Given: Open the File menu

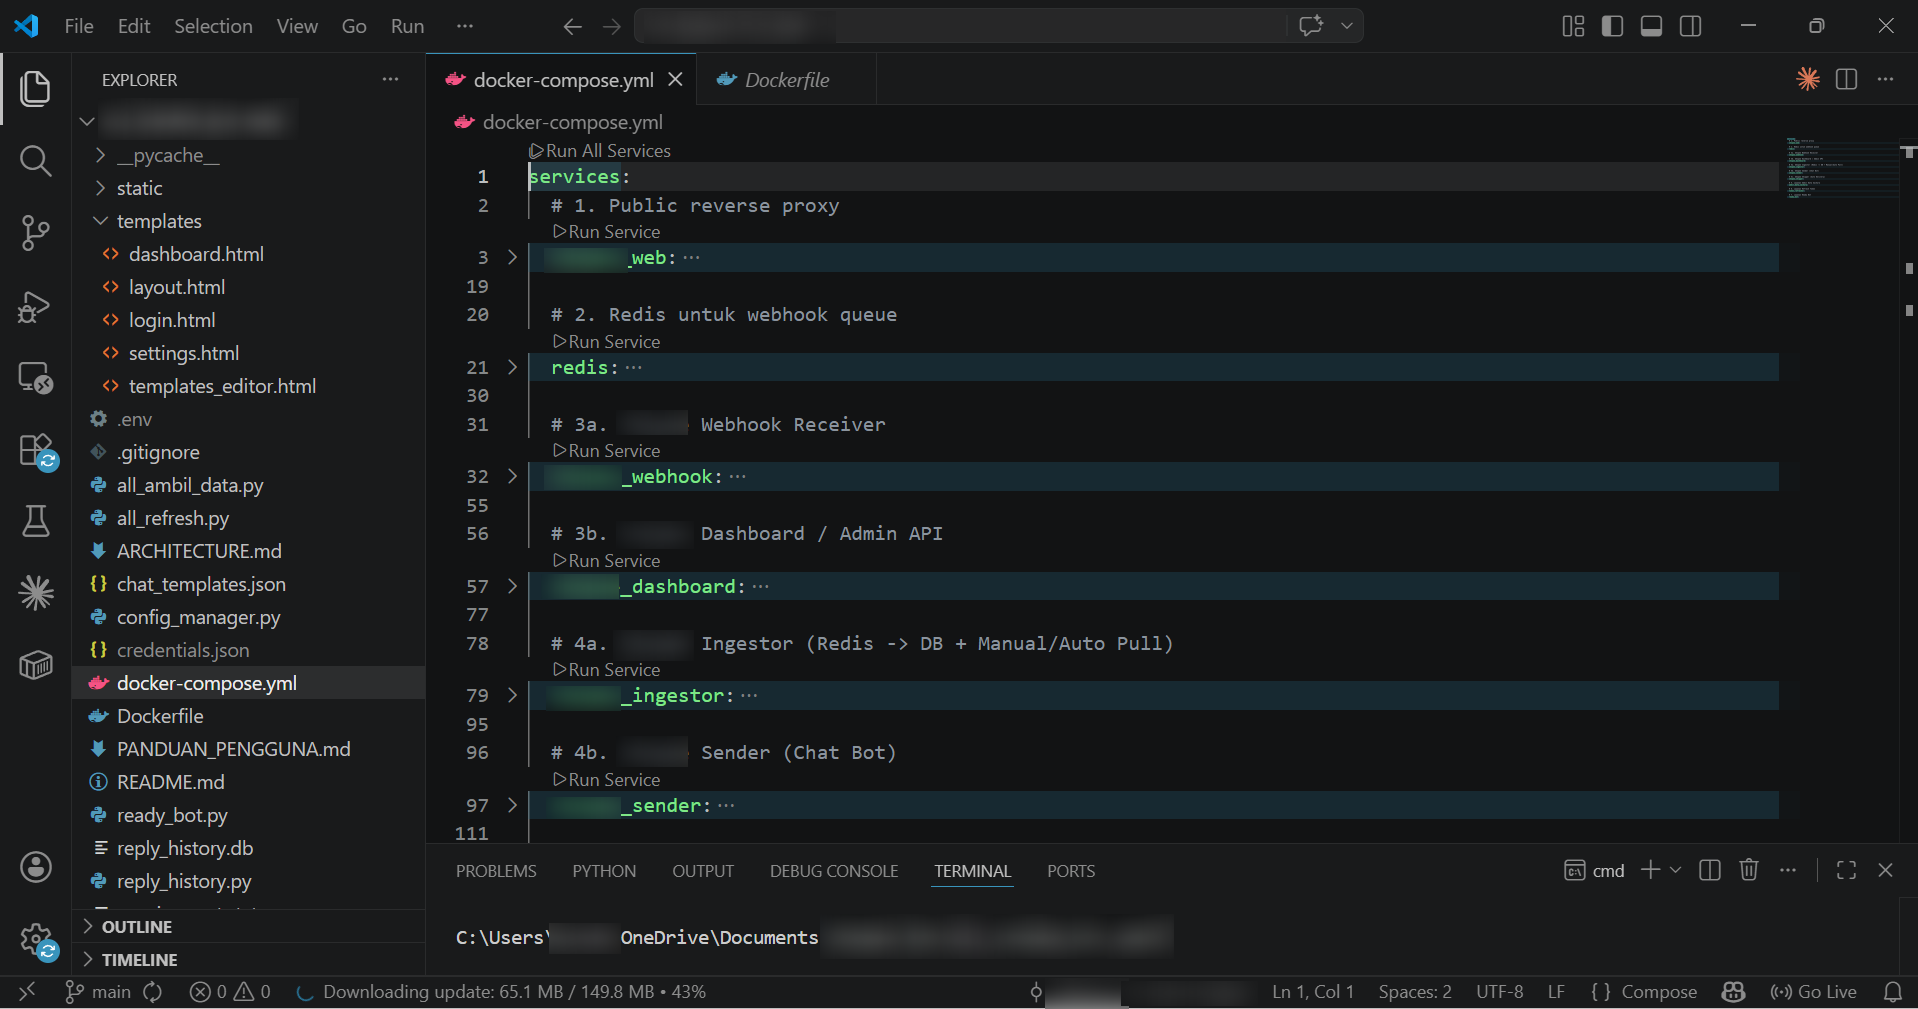Looking at the screenshot, I should [79, 26].
